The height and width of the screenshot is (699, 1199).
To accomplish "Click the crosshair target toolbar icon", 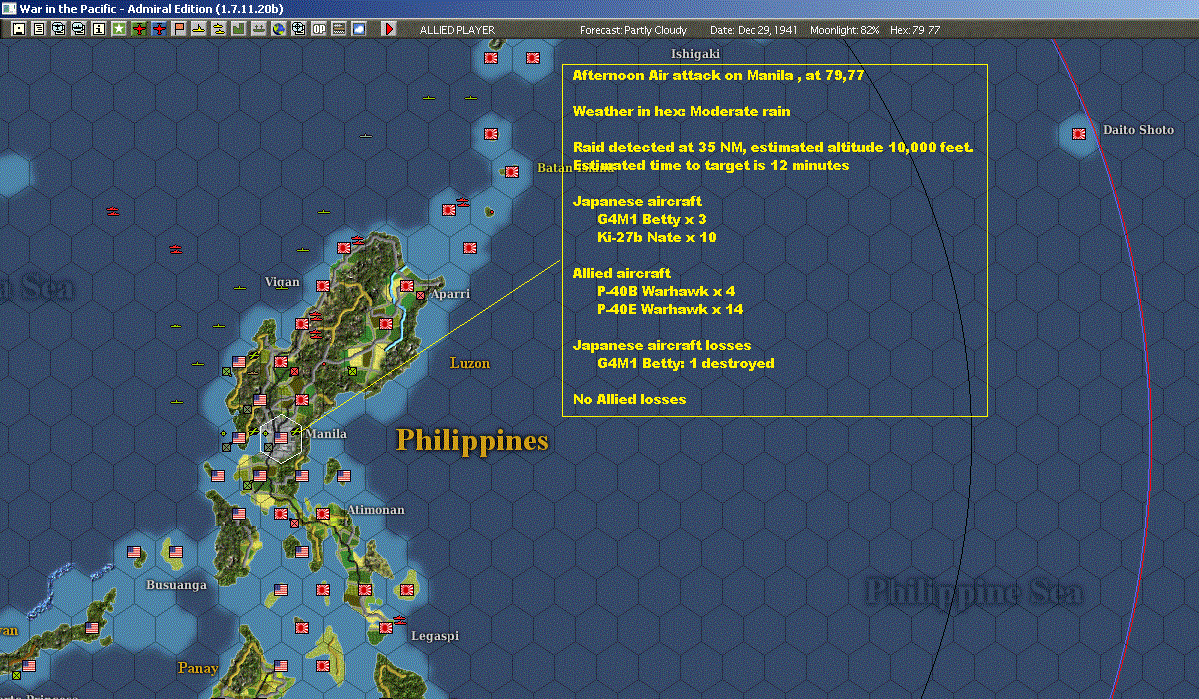I will [x=298, y=29].
